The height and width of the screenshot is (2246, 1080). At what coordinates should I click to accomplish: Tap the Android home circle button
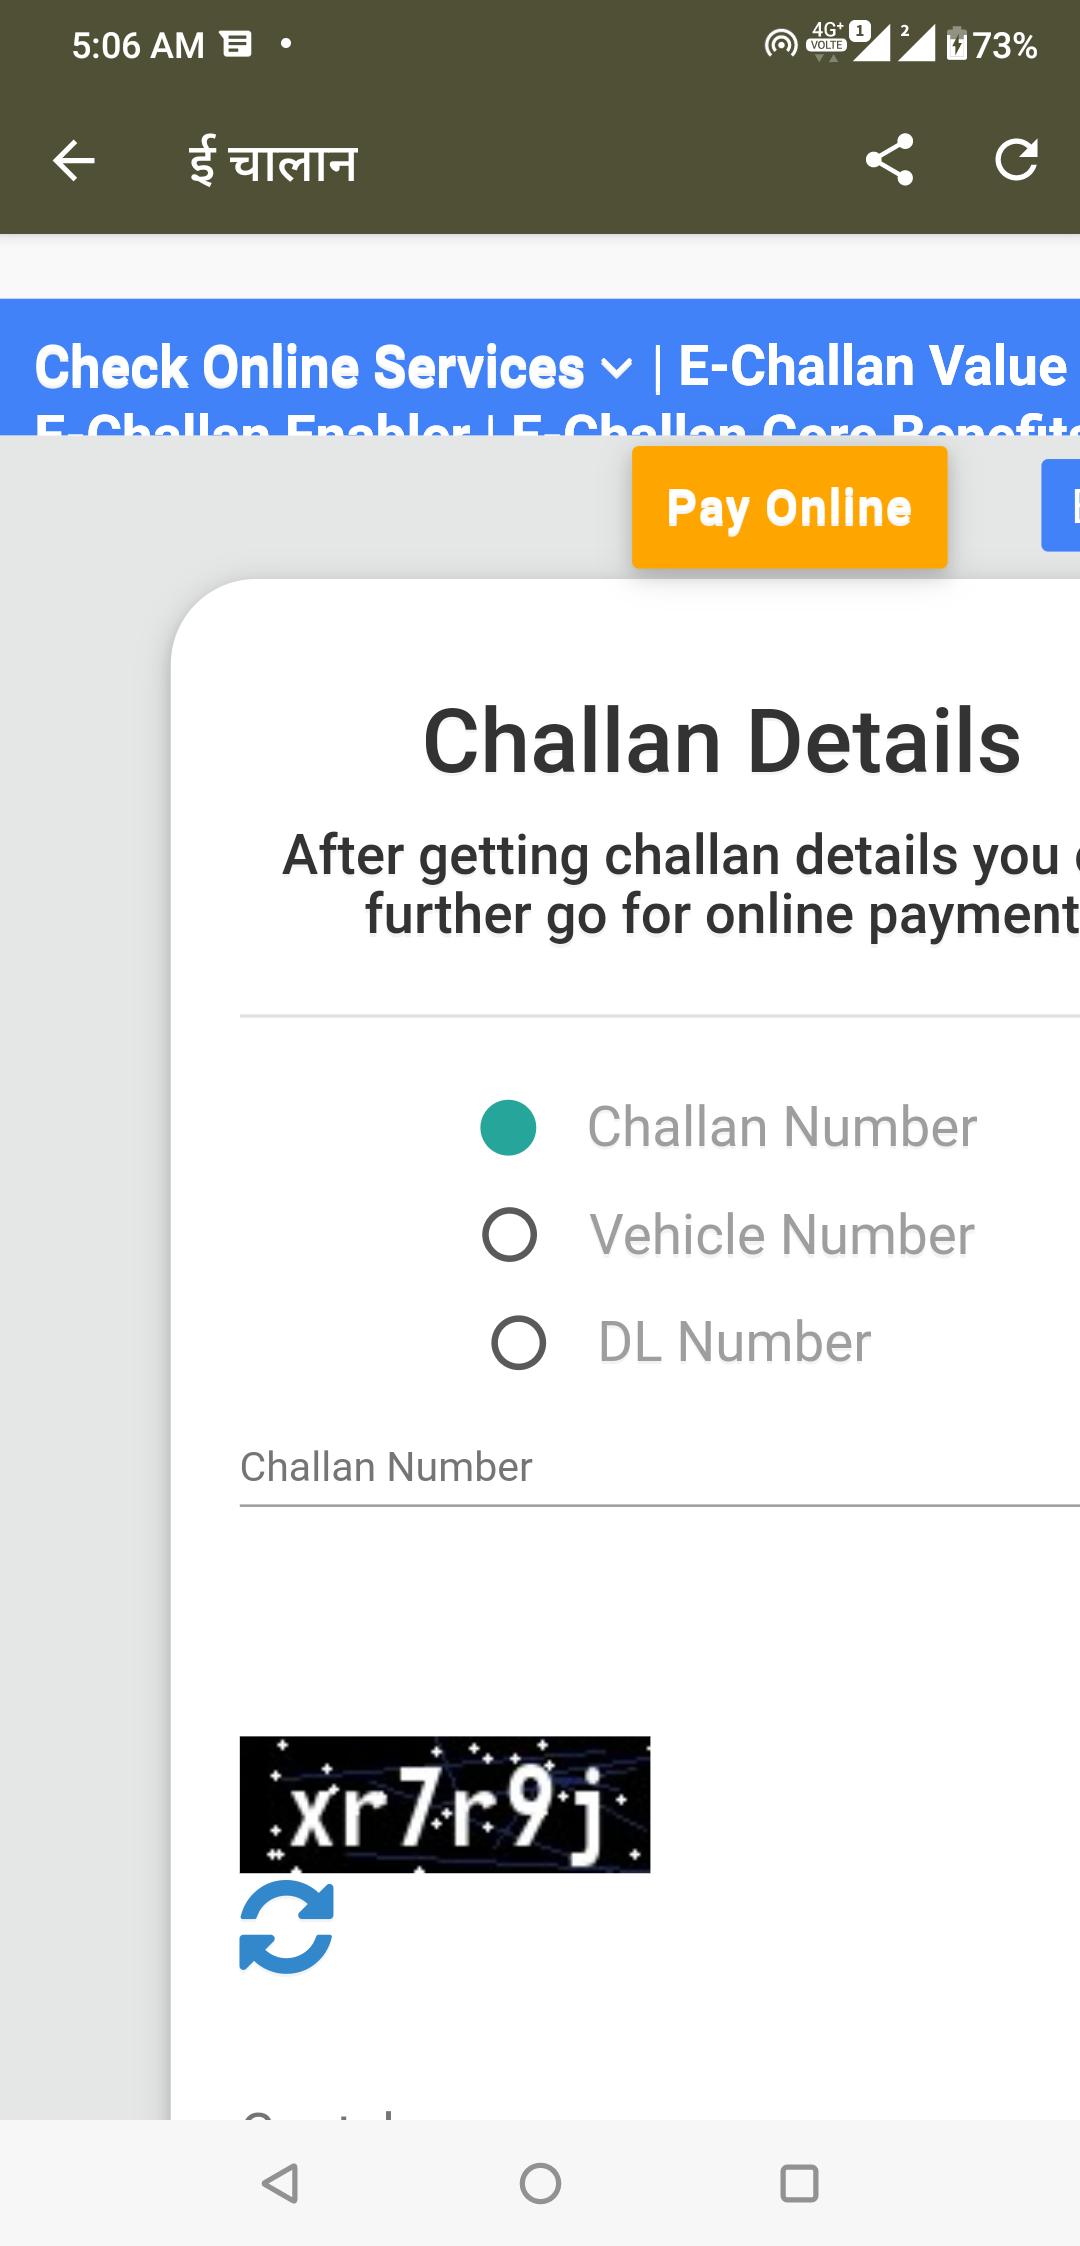point(540,2183)
